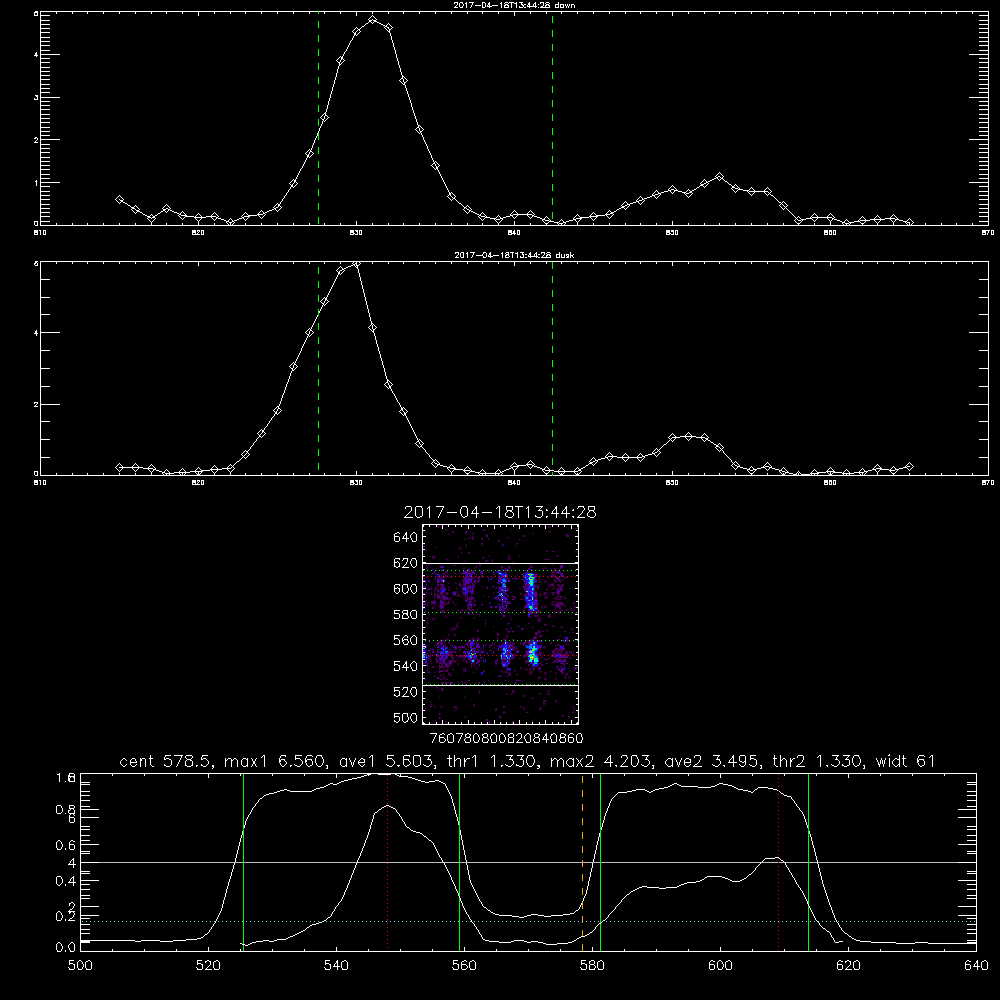Click the first diamond marker on dawn curve

click(119, 200)
